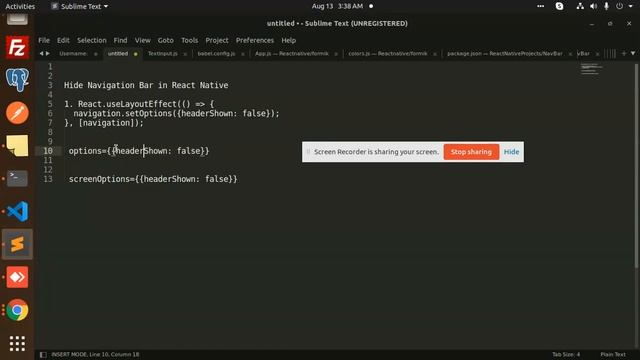The height and width of the screenshot is (360, 640).
Task: Toggle side bar icon in status bar
Action: (x=43, y=355)
